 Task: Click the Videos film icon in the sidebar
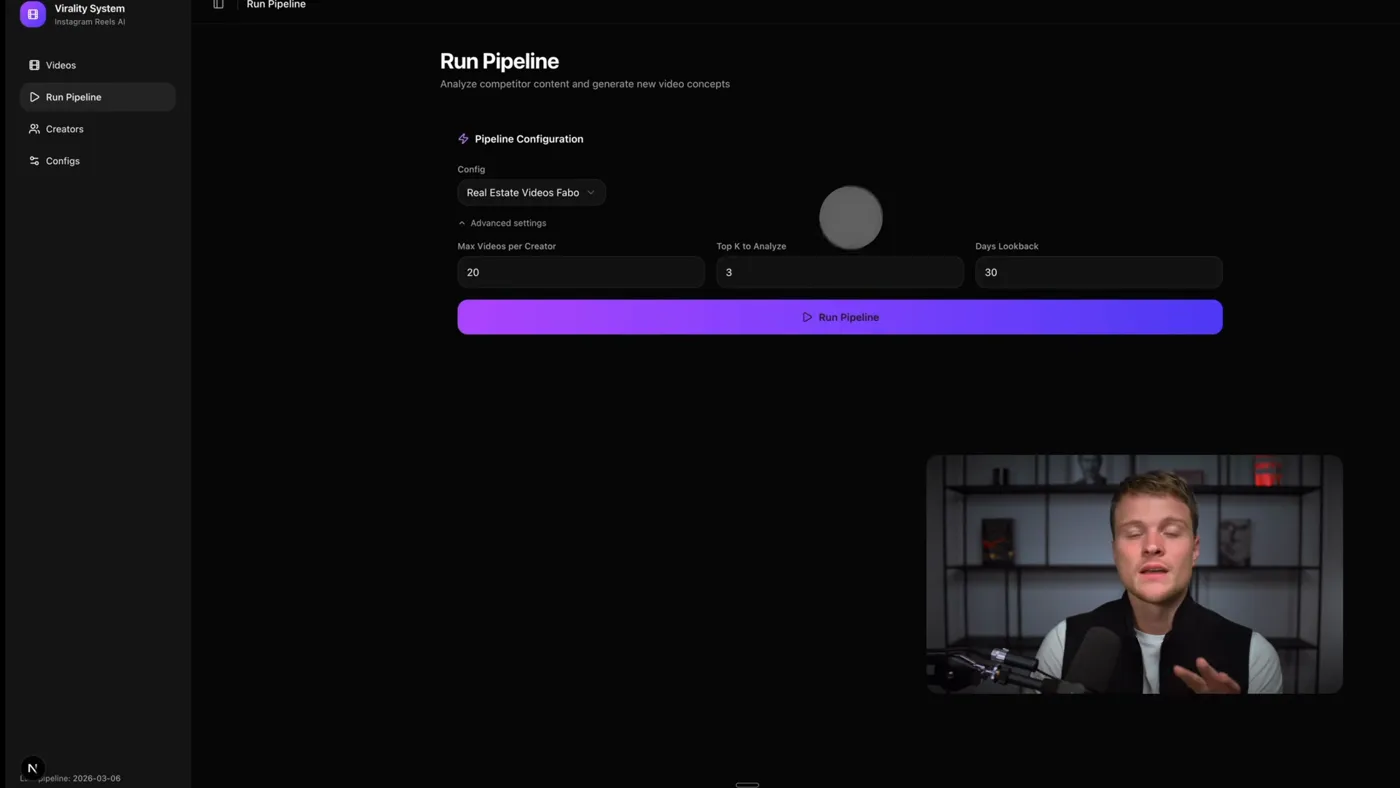pos(34,65)
